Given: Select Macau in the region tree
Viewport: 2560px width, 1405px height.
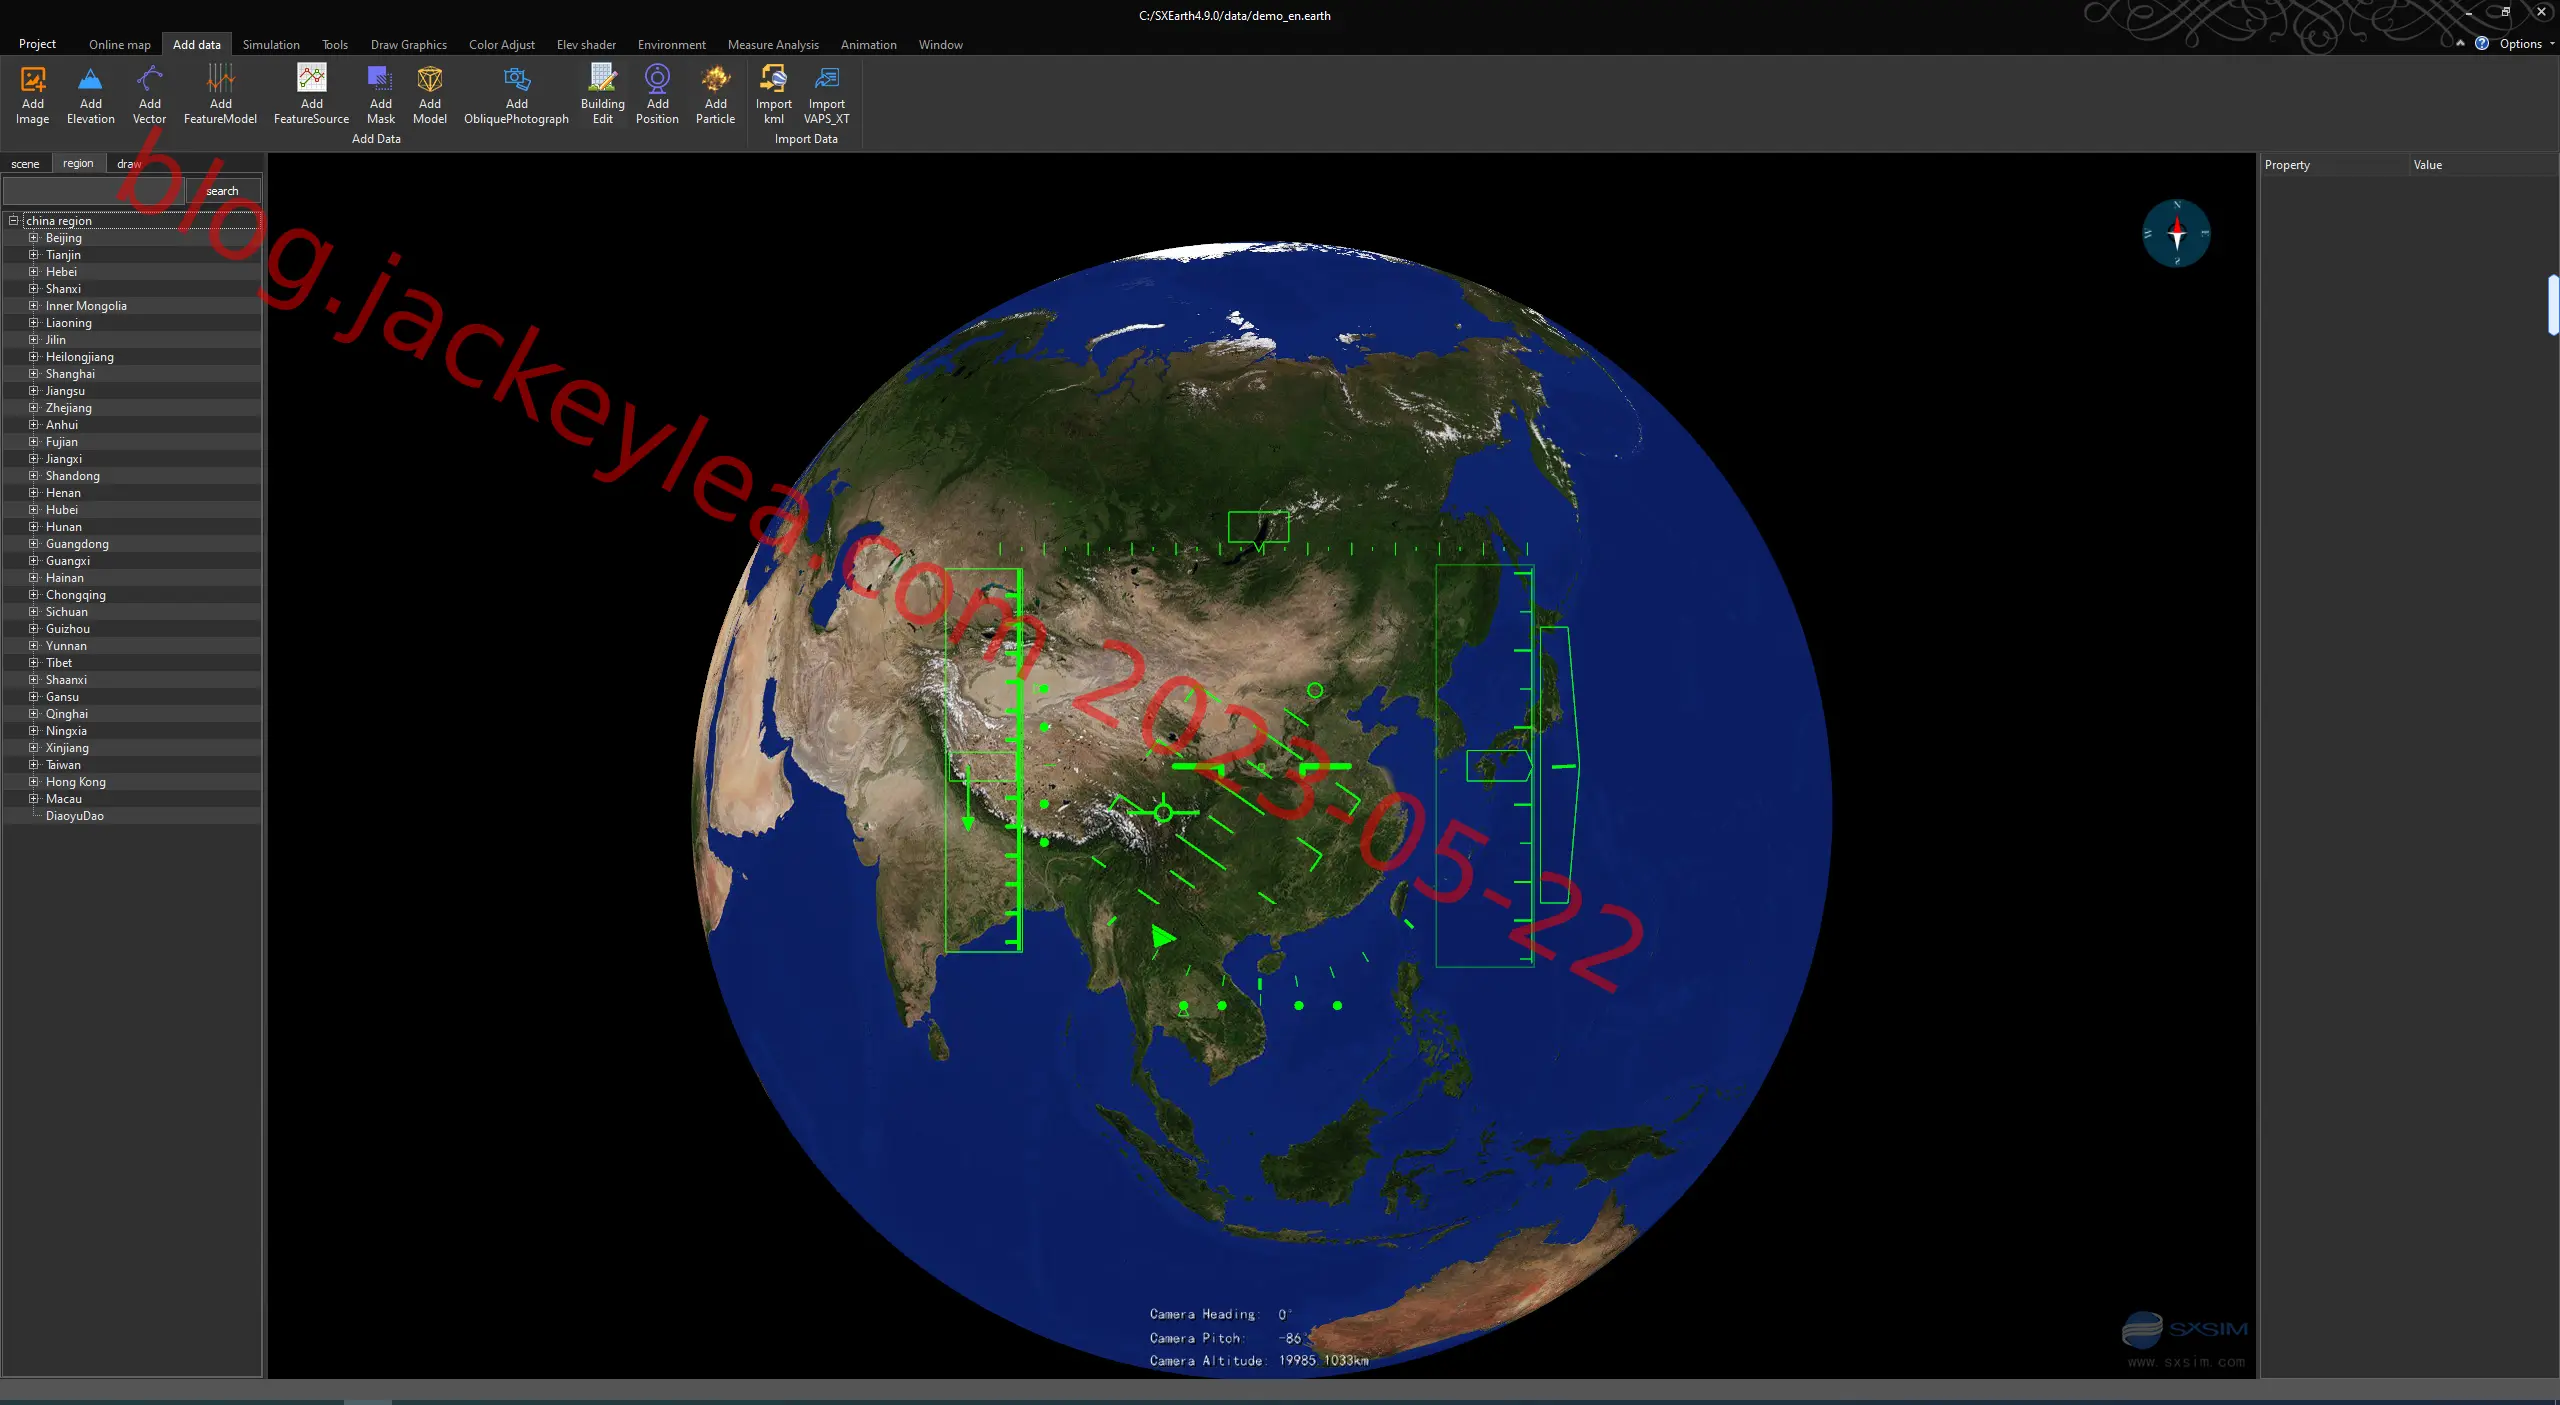Looking at the screenshot, I should point(64,798).
